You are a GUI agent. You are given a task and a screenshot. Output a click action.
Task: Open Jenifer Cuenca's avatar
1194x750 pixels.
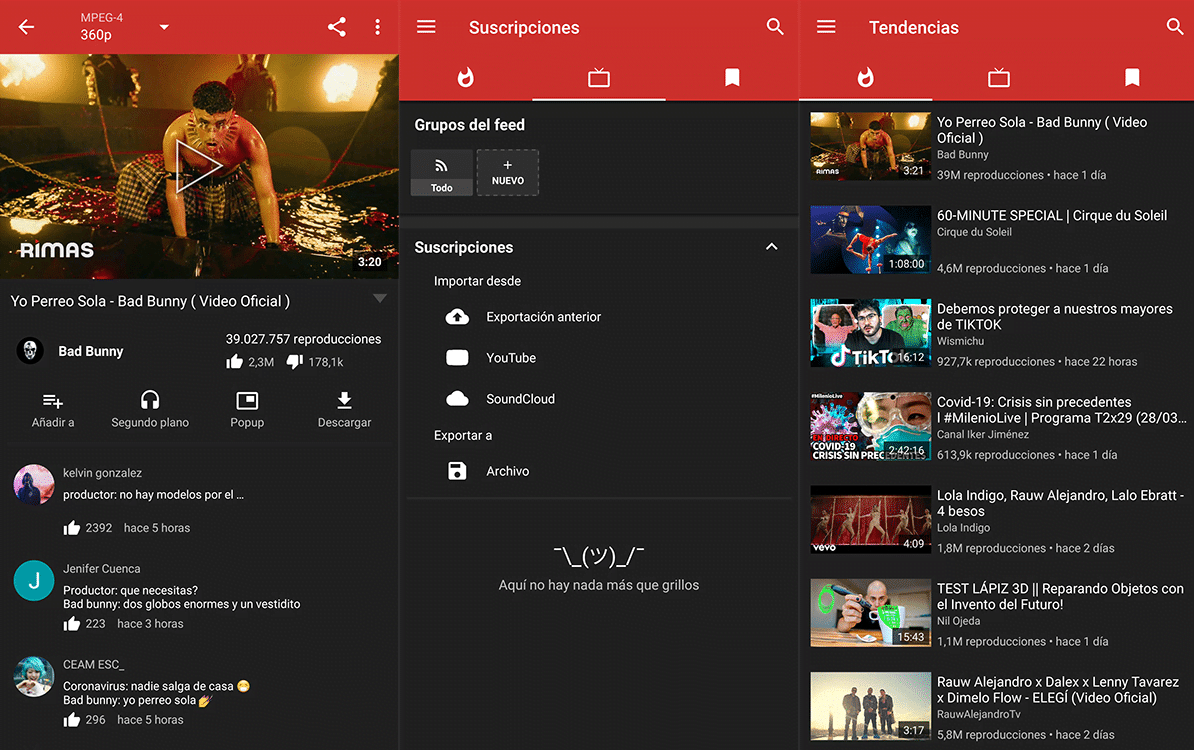pyautogui.click(x=34, y=580)
